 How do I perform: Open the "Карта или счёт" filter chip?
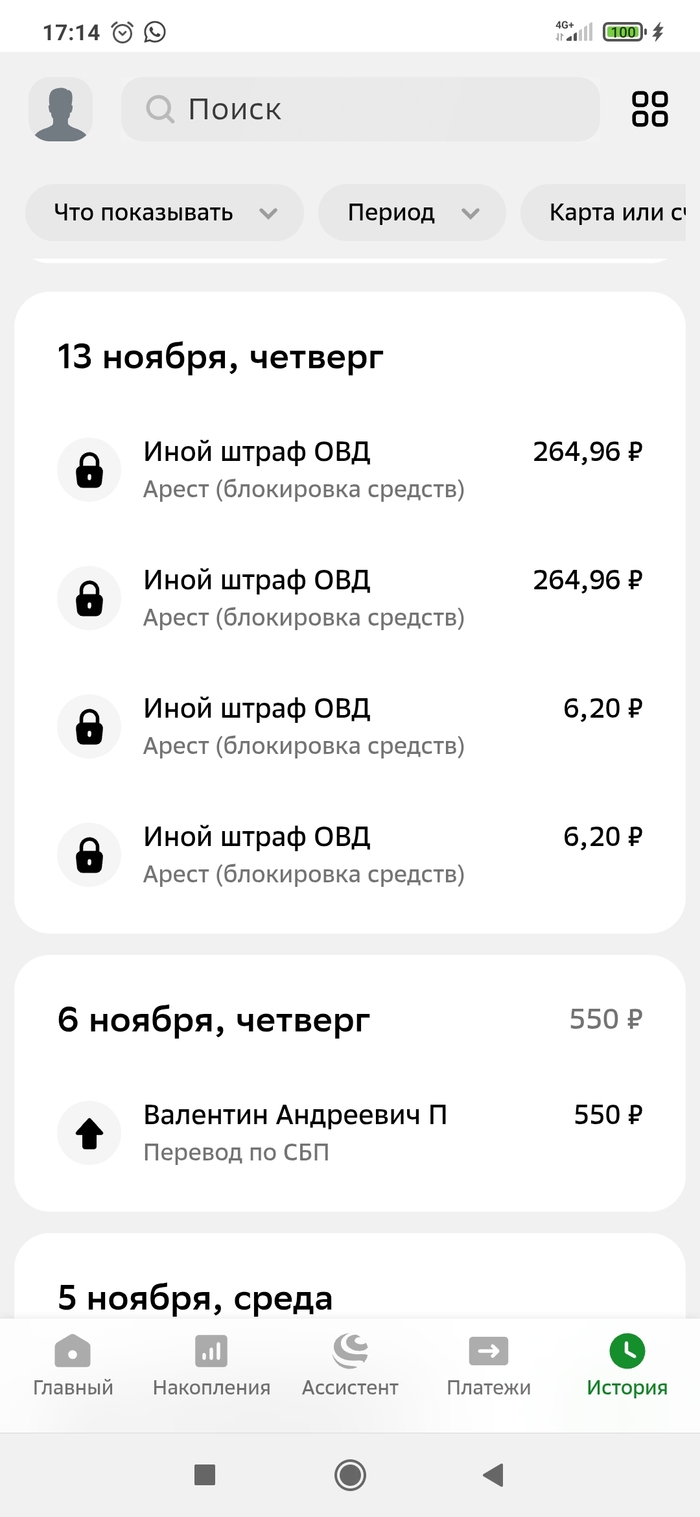tap(614, 213)
